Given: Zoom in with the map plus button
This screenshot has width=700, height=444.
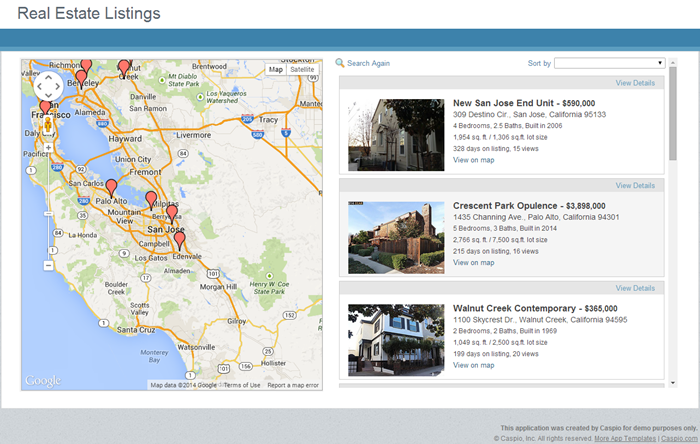Looking at the screenshot, I should click(48, 148).
